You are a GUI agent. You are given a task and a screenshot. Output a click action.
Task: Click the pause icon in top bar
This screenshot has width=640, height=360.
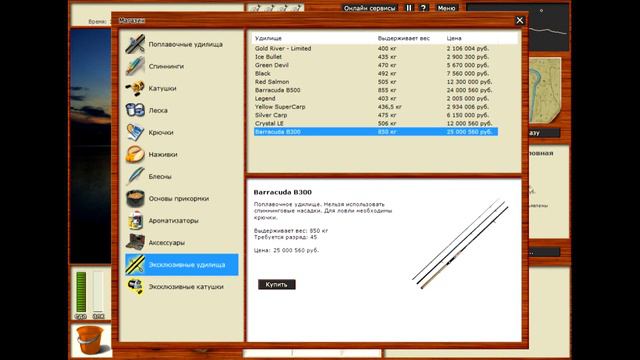click(409, 8)
